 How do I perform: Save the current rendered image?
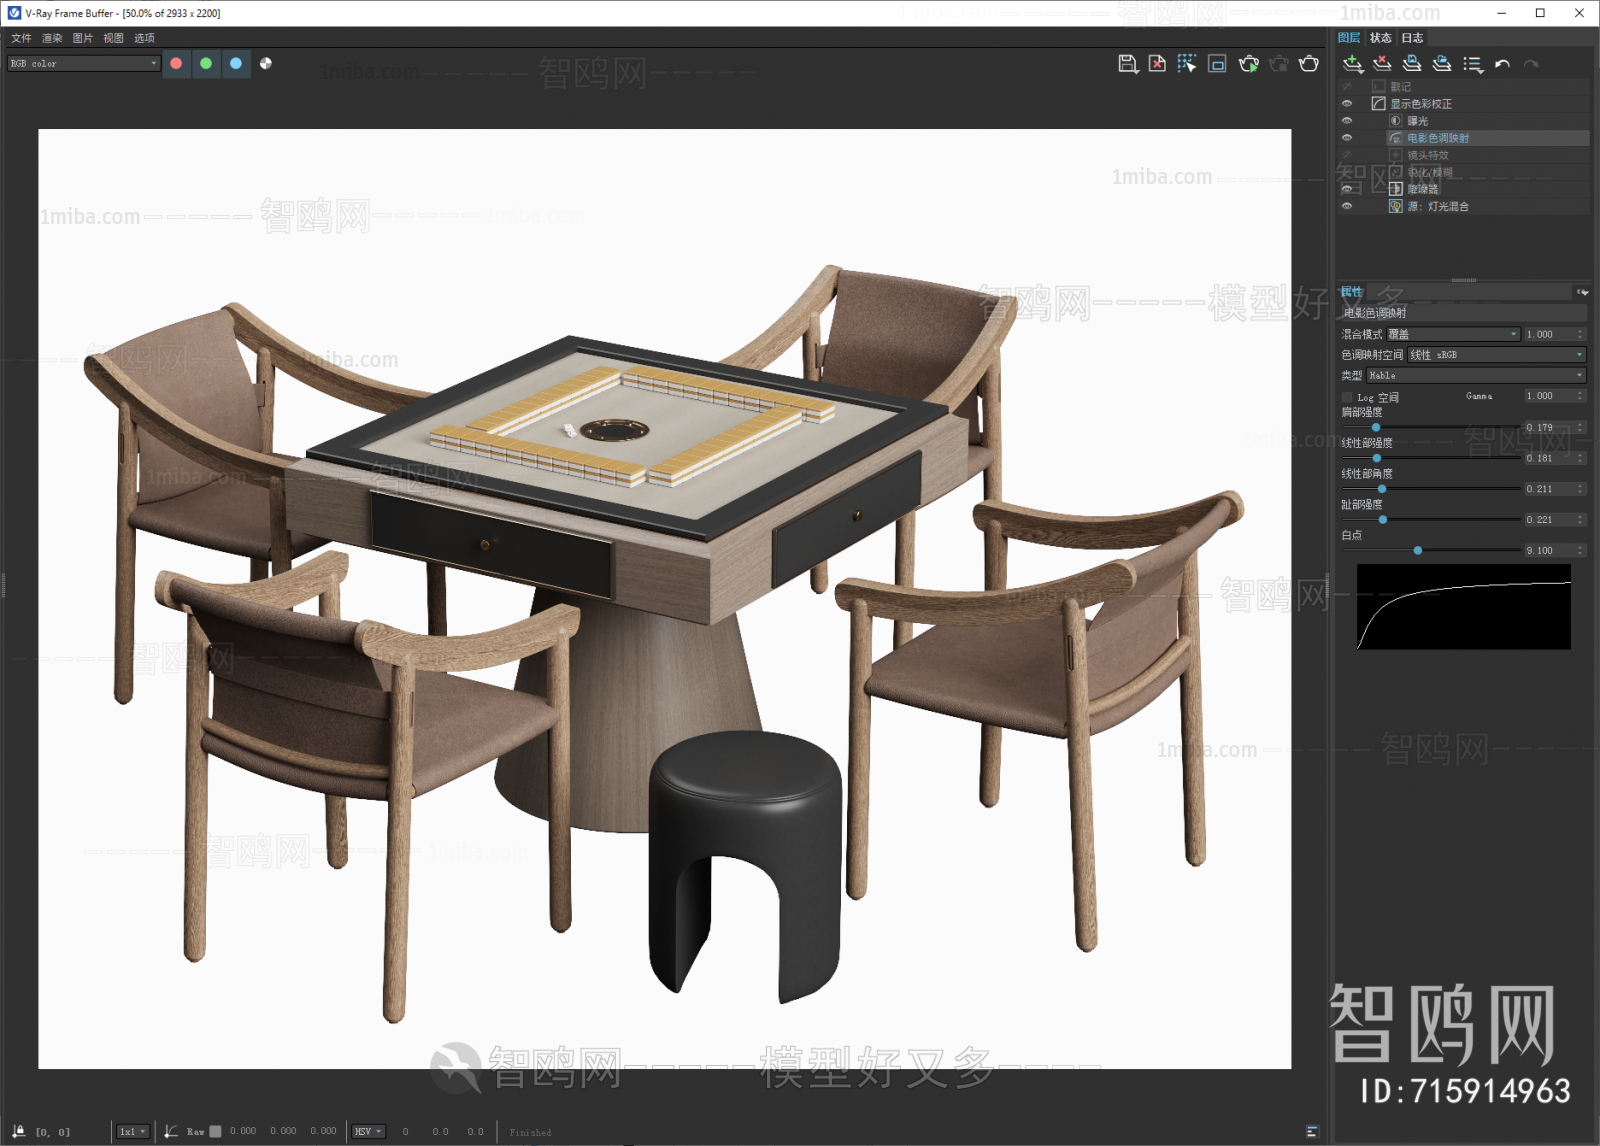pyautogui.click(x=1128, y=64)
